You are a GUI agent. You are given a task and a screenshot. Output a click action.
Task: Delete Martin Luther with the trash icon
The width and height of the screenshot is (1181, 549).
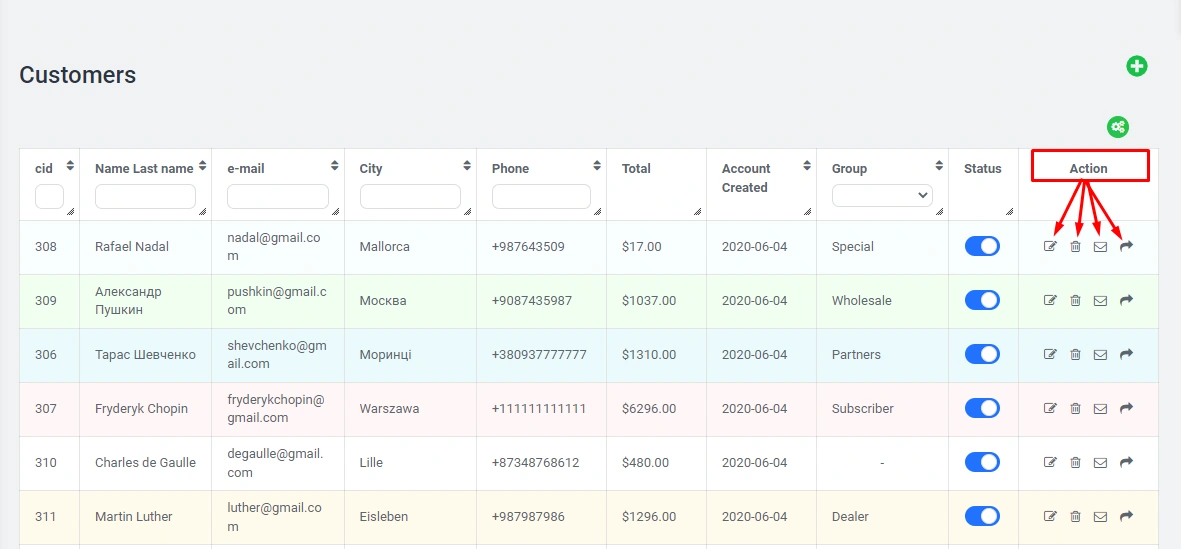pyautogui.click(x=1075, y=517)
